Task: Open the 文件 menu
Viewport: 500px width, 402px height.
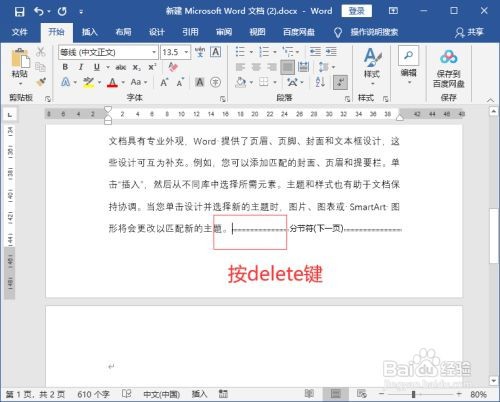Action: [x=19, y=32]
